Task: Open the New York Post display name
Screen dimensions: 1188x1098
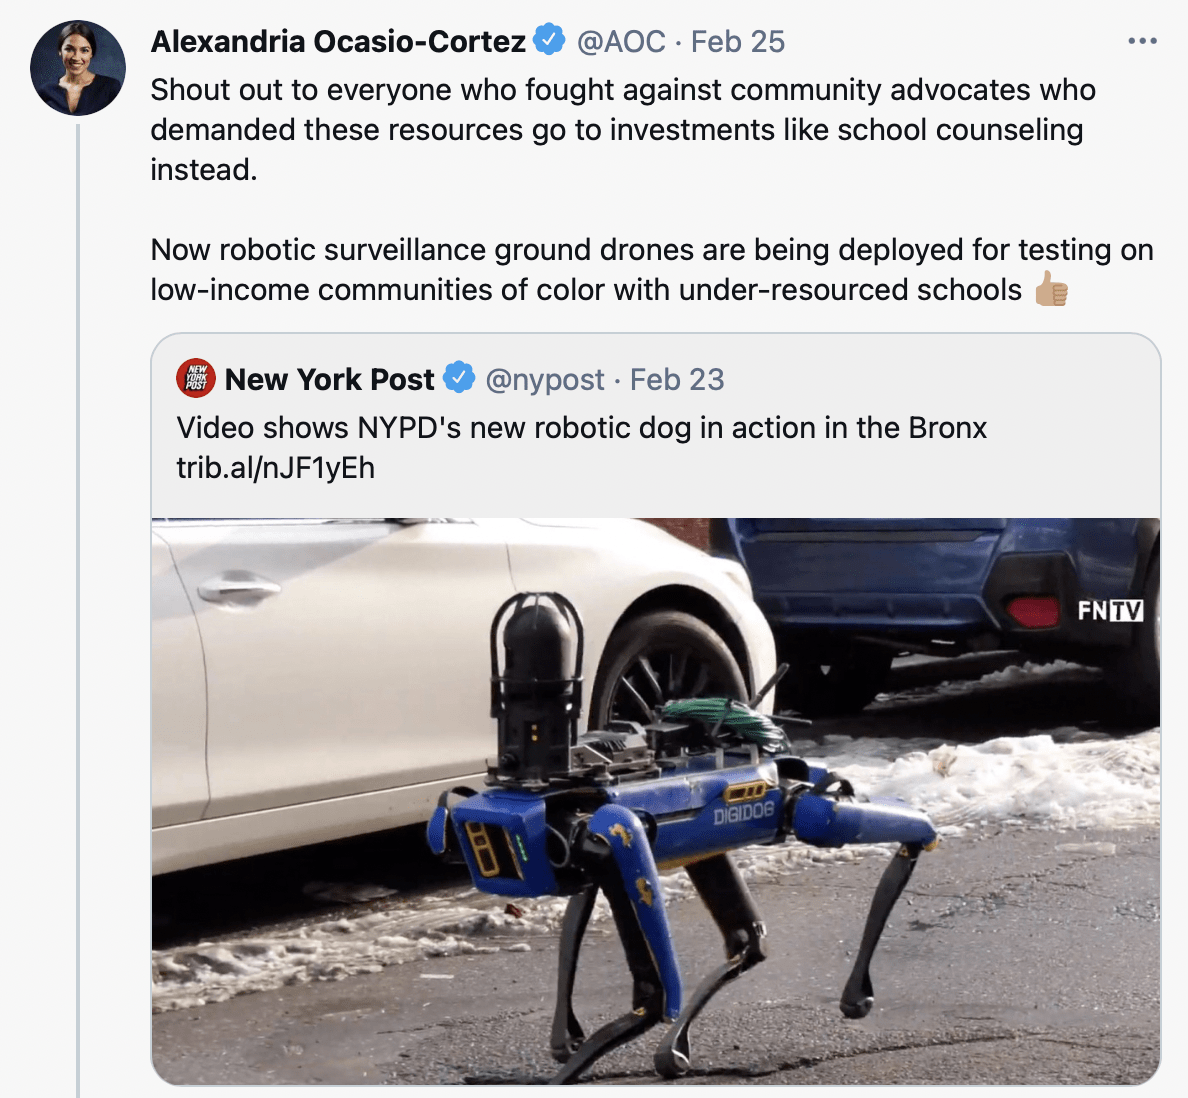Action: pyautogui.click(x=330, y=379)
